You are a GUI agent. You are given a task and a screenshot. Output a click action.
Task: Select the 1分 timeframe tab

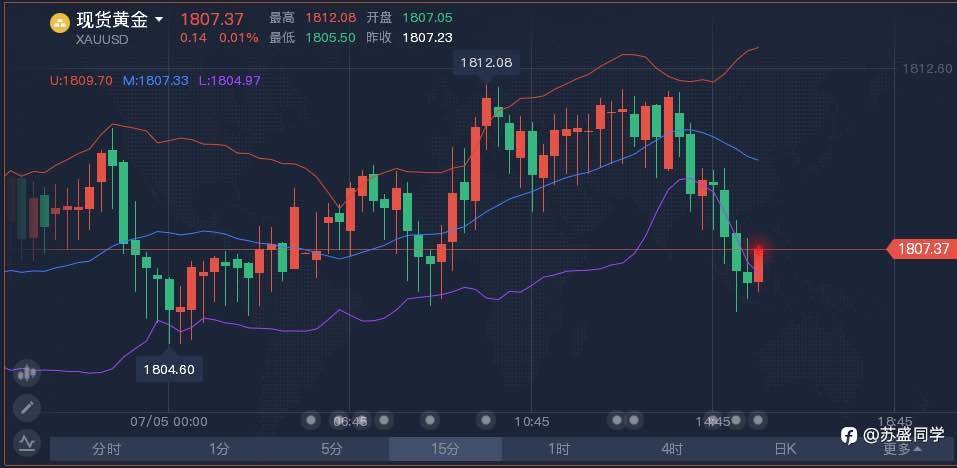coord(219,450)
